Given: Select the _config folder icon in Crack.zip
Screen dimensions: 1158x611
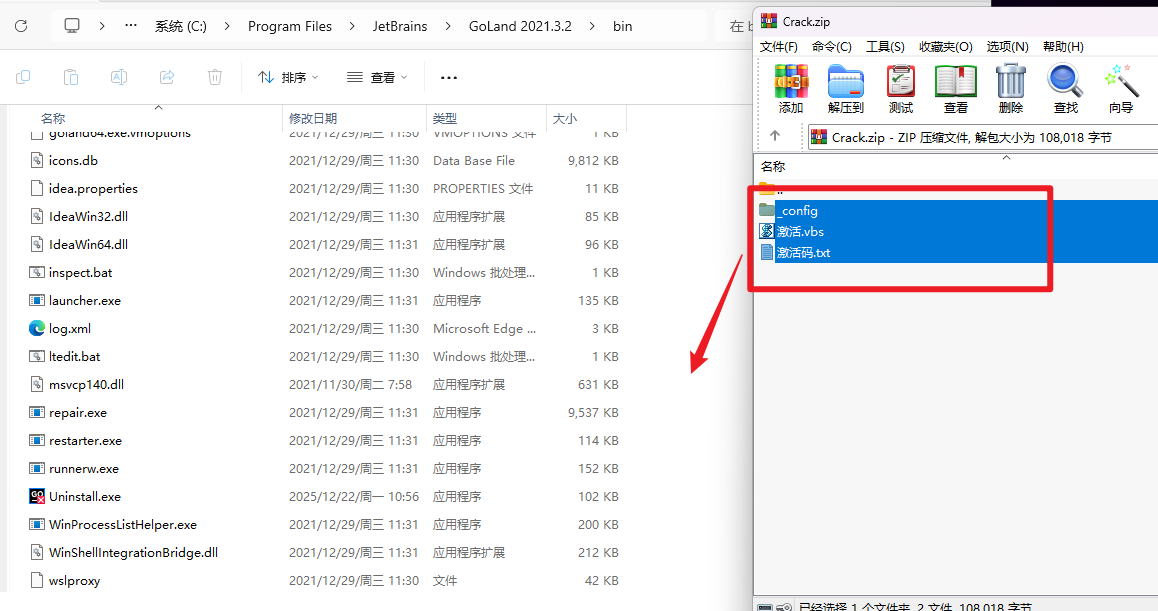Looking at the screenshot, I should [x=767, y=210].
